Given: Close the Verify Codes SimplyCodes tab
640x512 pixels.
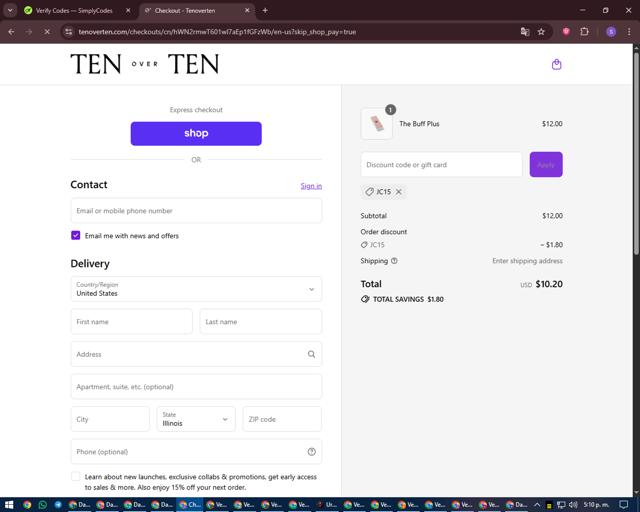Looking at the screenshot, I should 128,11.
